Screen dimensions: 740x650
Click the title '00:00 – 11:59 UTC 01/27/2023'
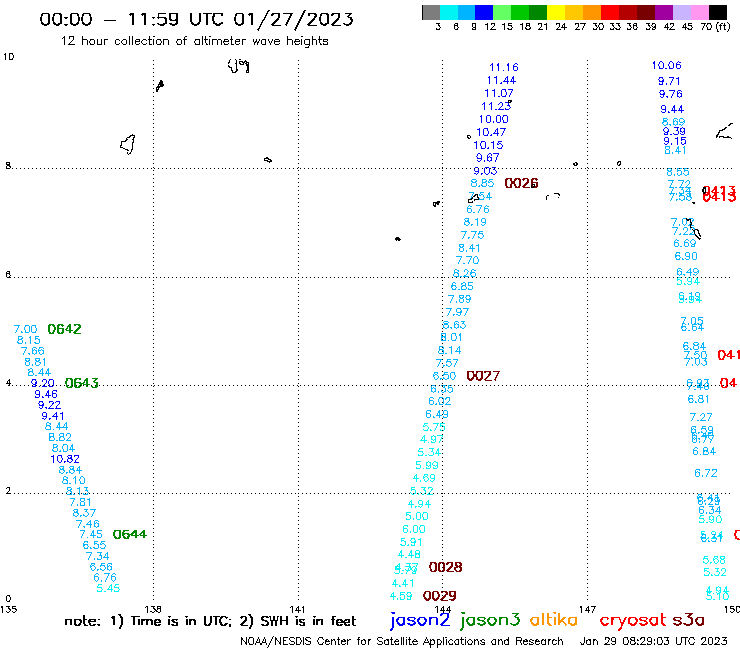click(196, 19)
